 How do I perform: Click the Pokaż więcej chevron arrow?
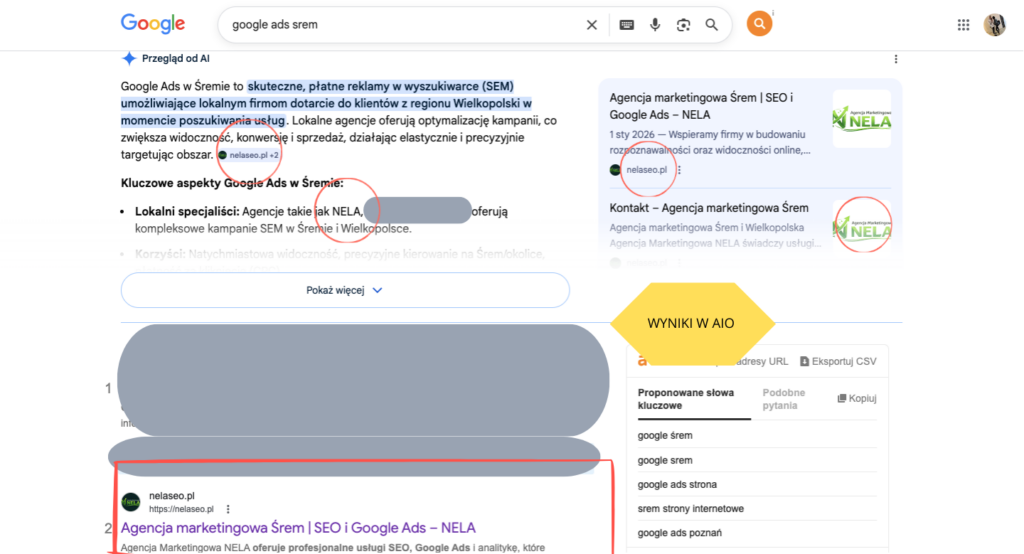[x=377, y=290]
